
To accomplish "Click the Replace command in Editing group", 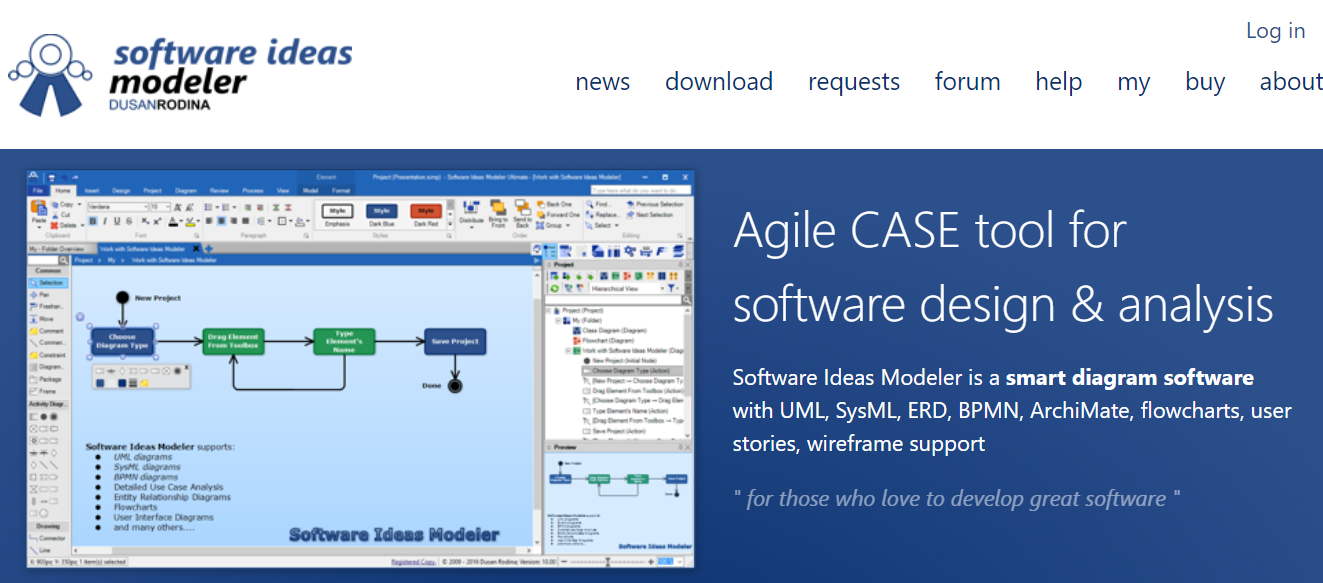I will click(603, 215).
